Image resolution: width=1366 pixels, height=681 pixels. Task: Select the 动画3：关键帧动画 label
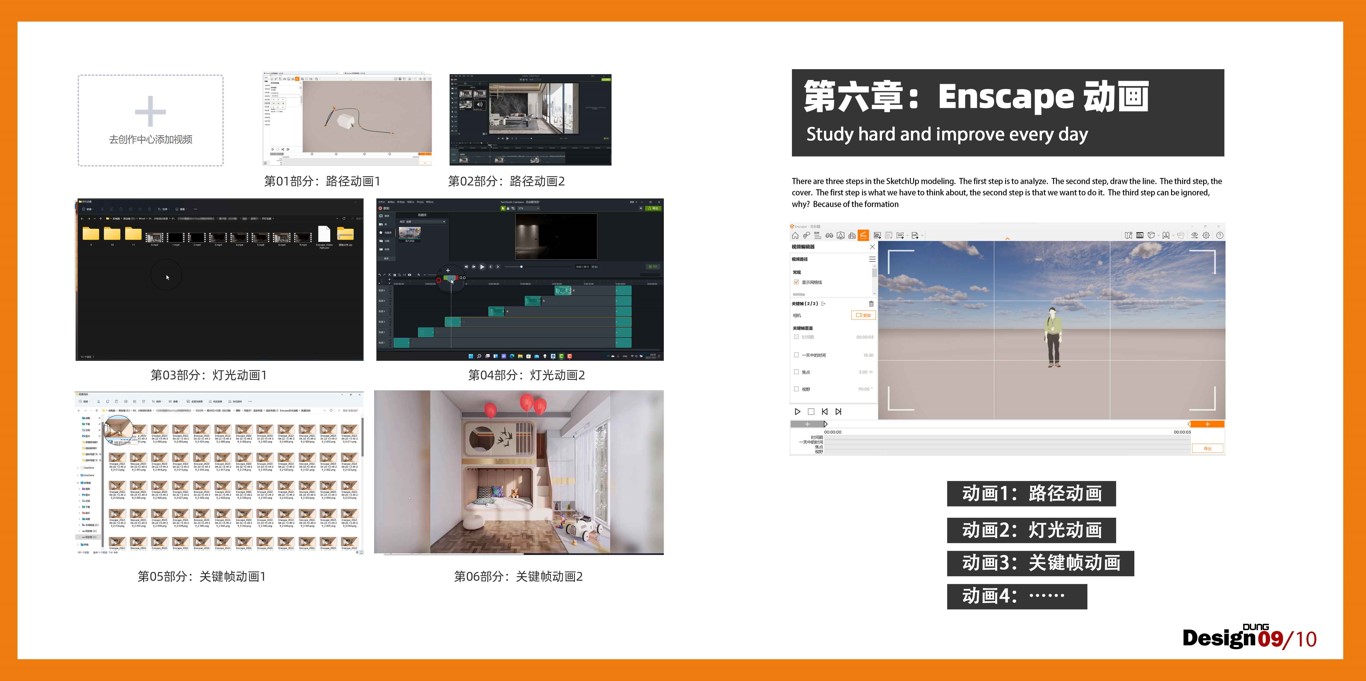[x=1040, y=563]
